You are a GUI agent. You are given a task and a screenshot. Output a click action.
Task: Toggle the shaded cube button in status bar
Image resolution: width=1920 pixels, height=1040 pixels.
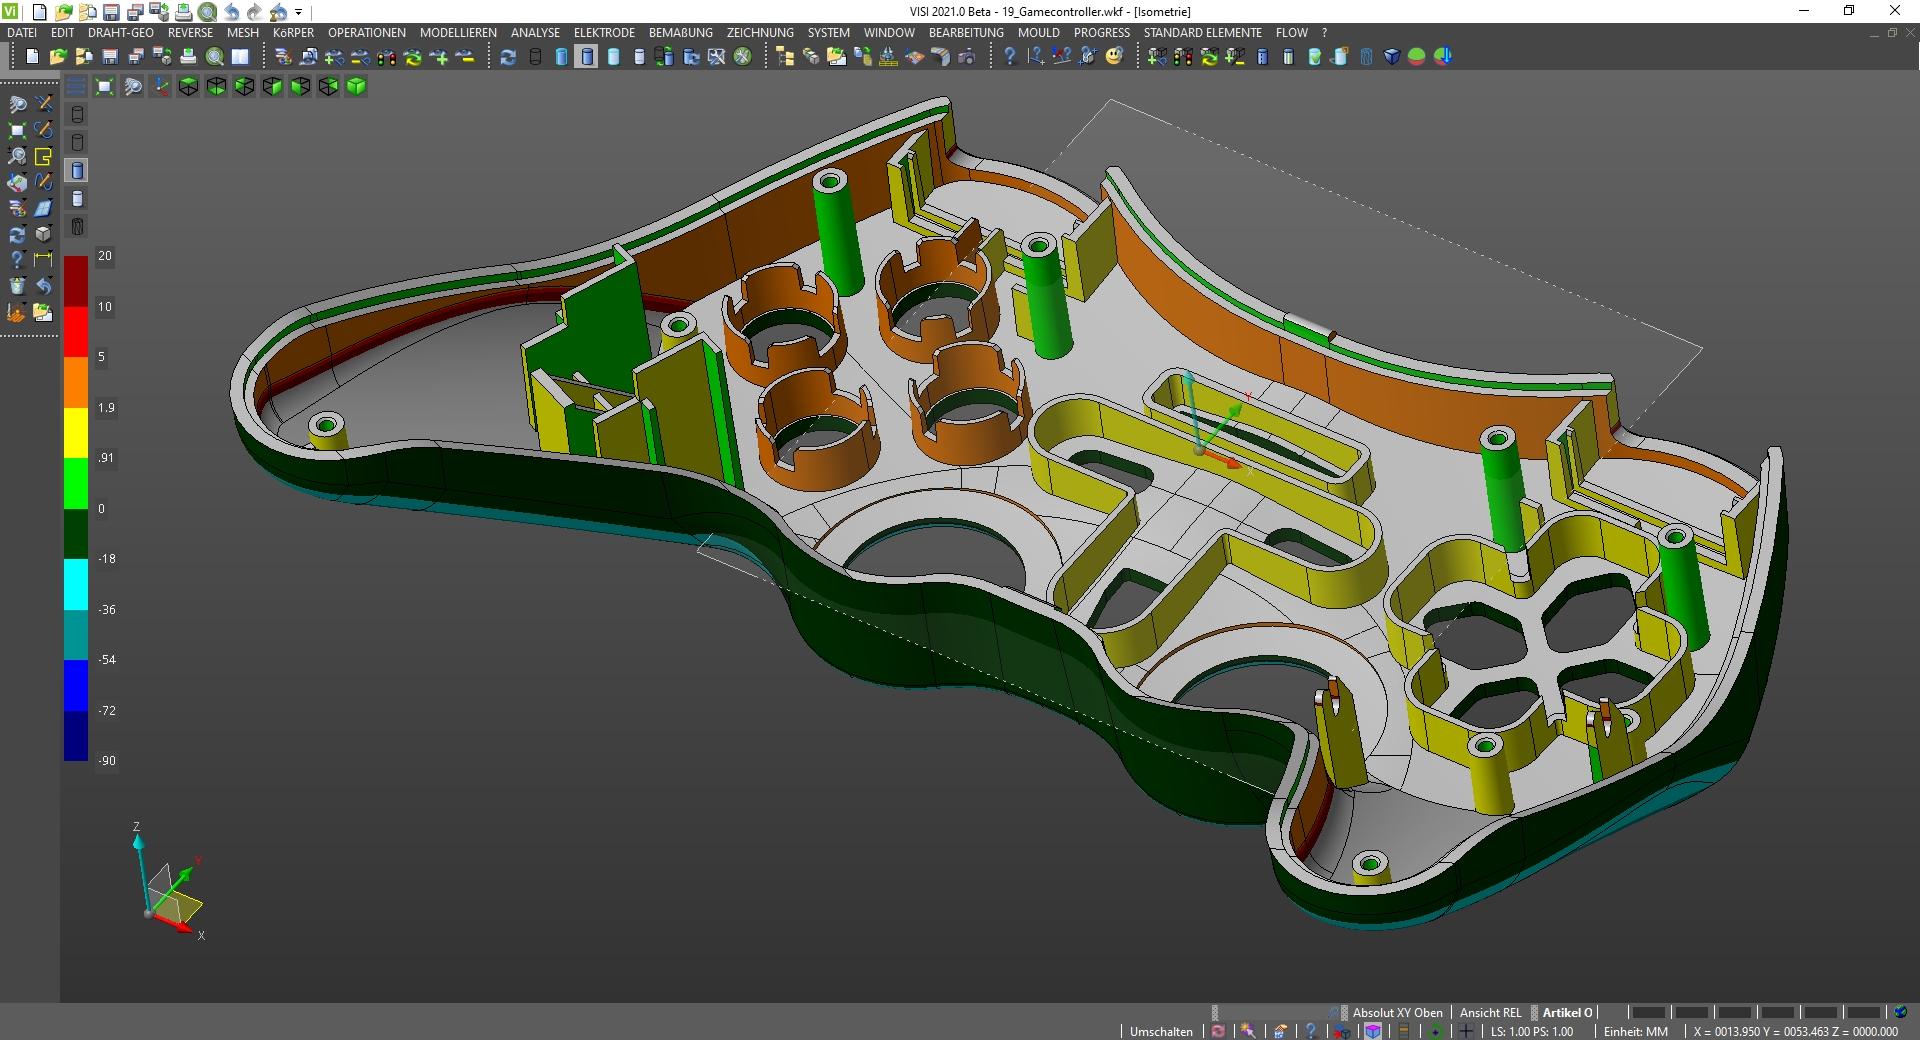tap(1373, 1031)
